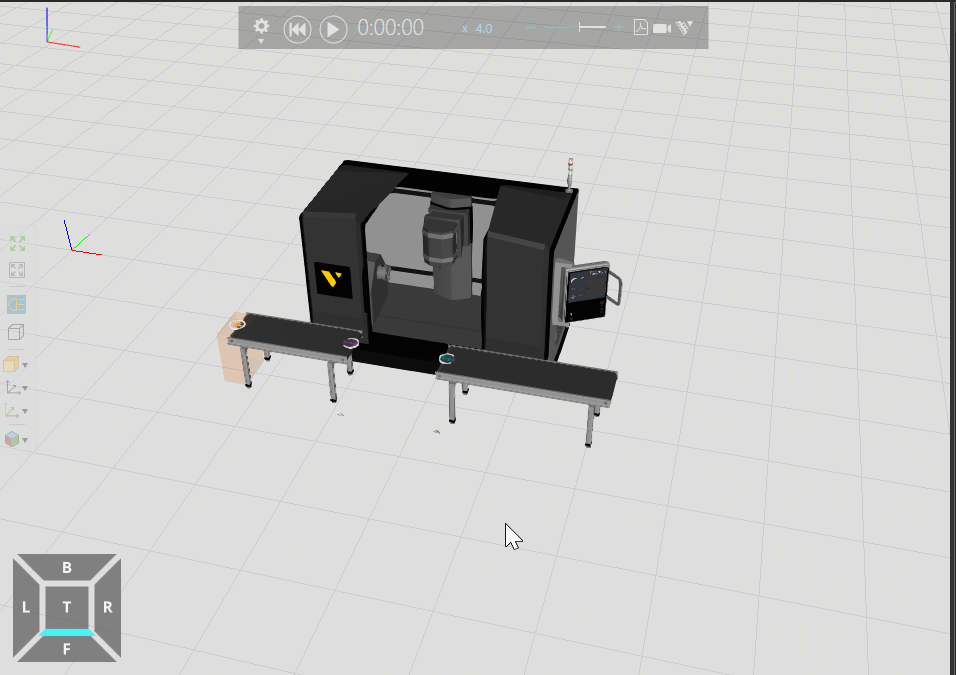Increase simulation speed with the plus button

619,27
